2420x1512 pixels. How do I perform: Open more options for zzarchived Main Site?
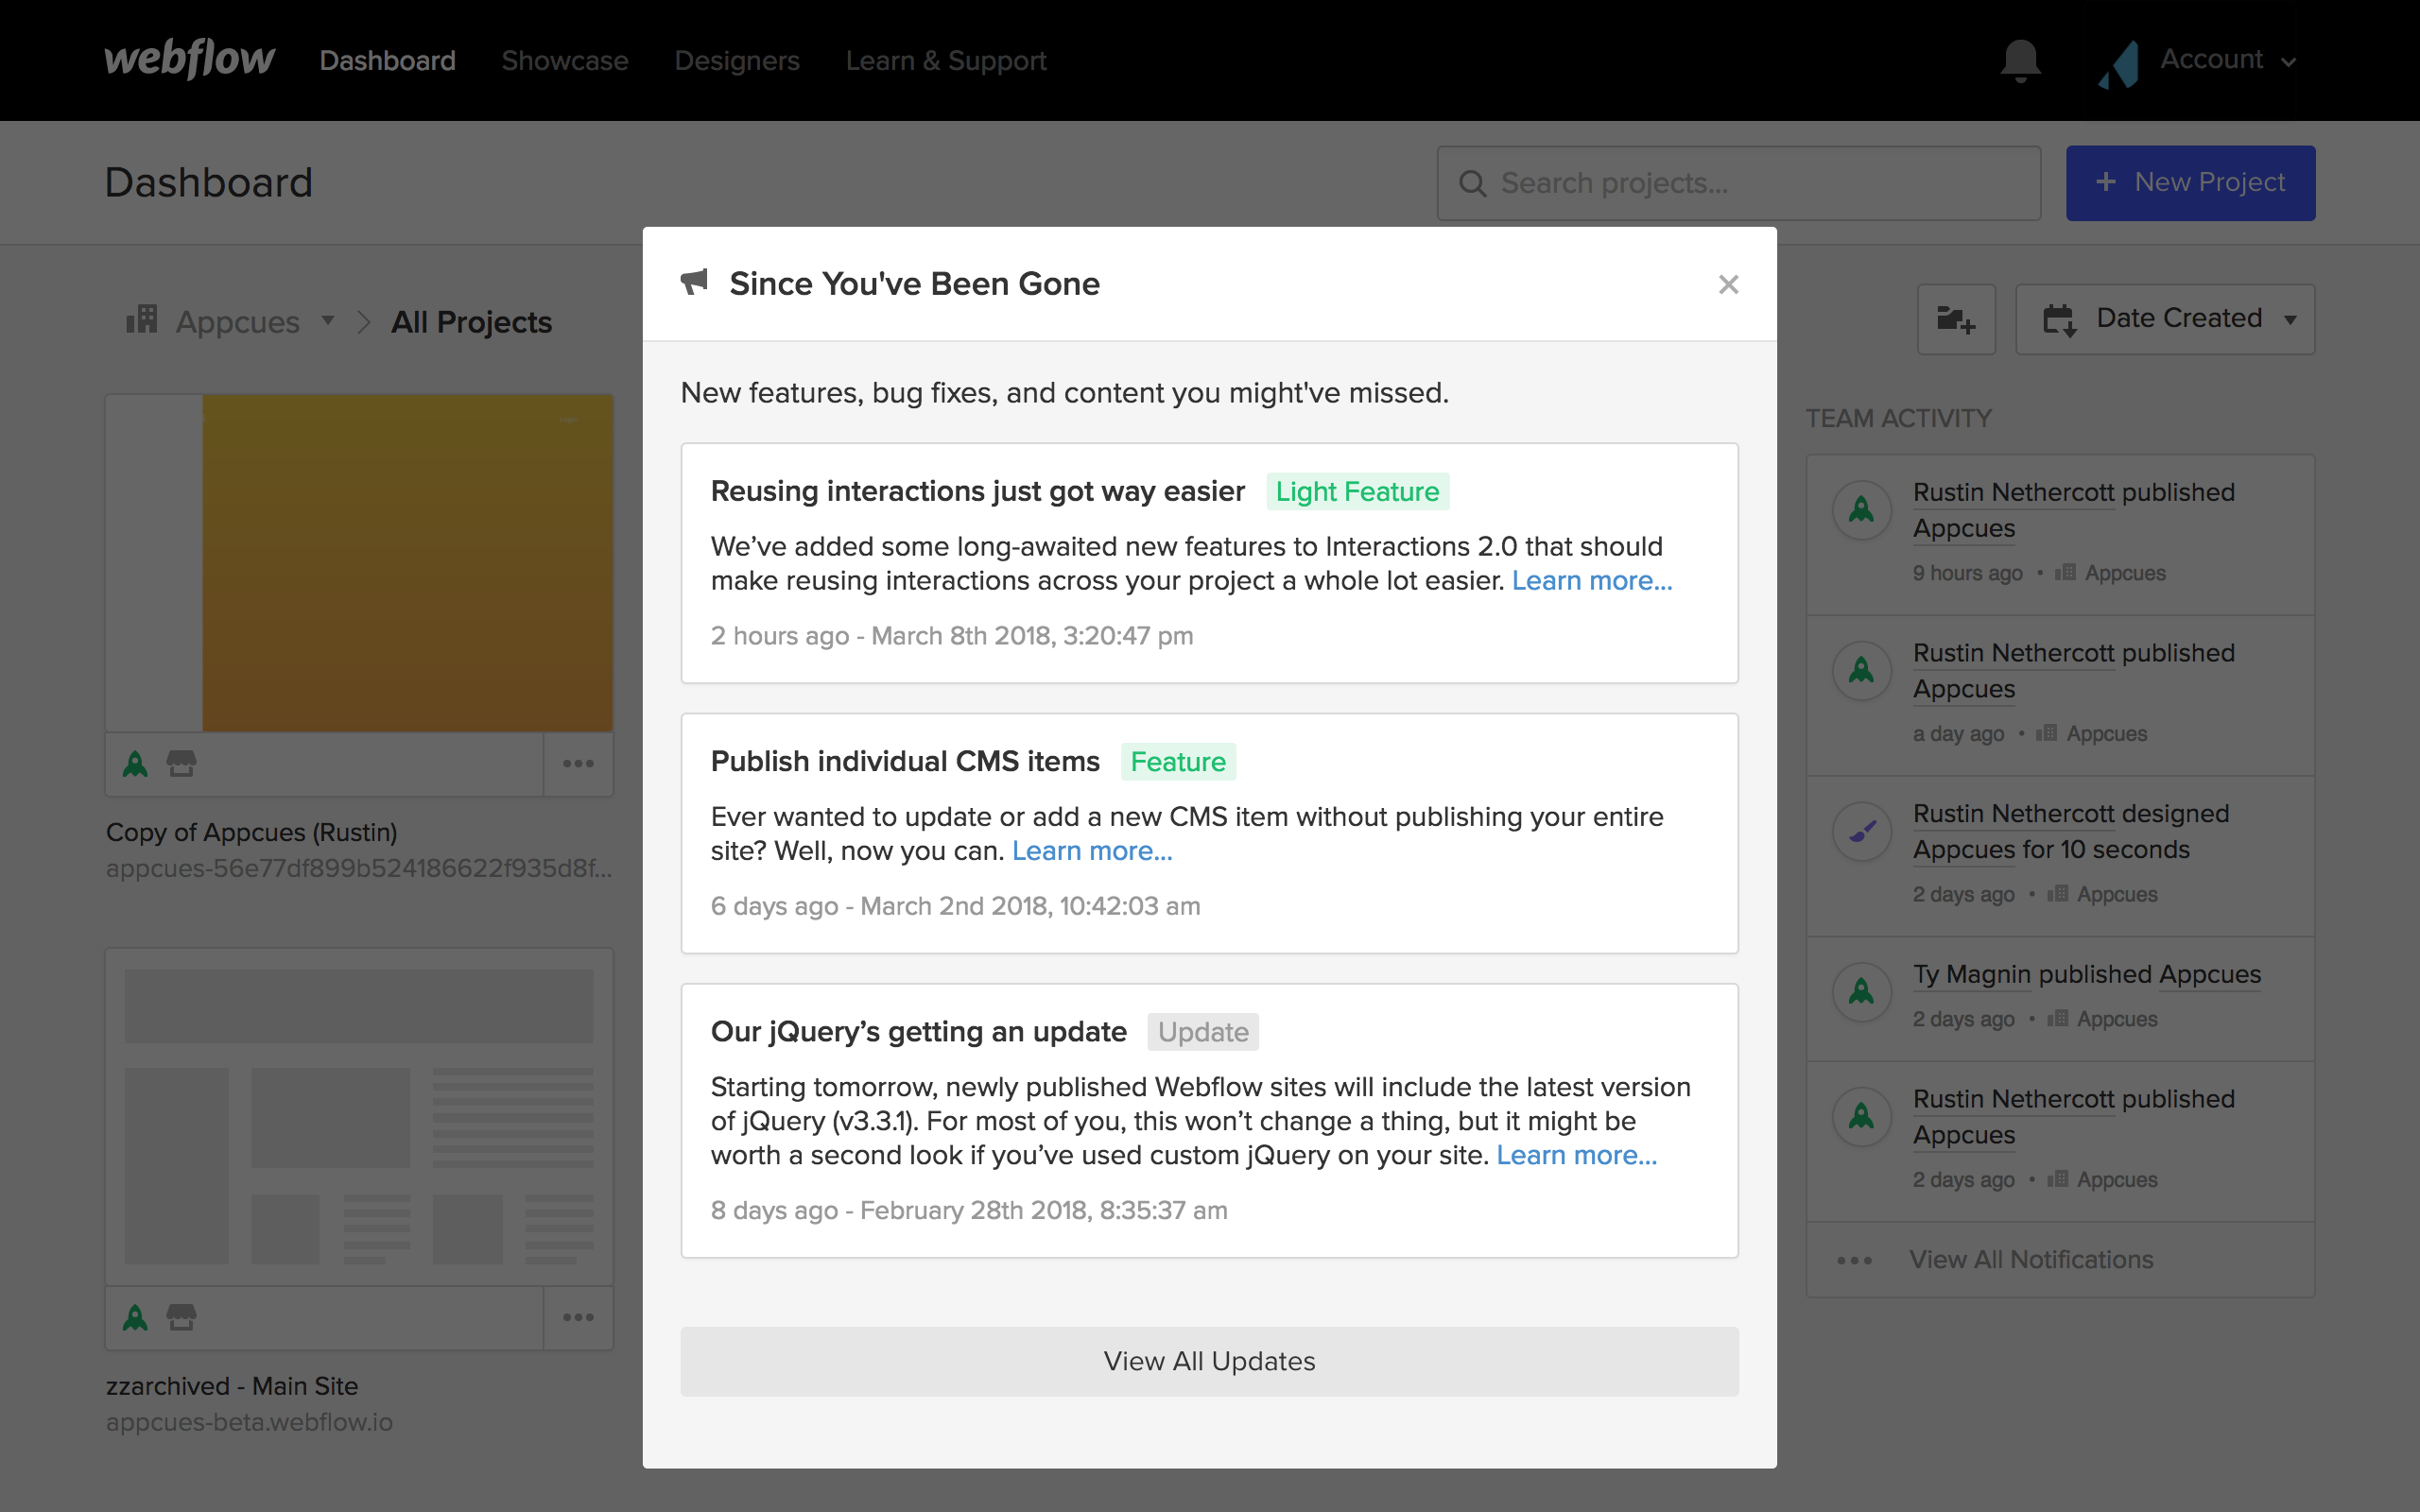tap(578, 1318)
